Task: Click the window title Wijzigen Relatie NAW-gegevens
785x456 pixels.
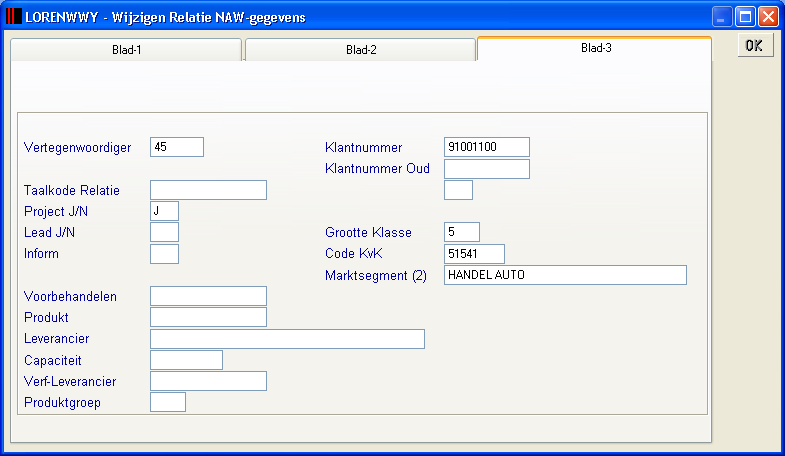Action: [x=209, y=18]
